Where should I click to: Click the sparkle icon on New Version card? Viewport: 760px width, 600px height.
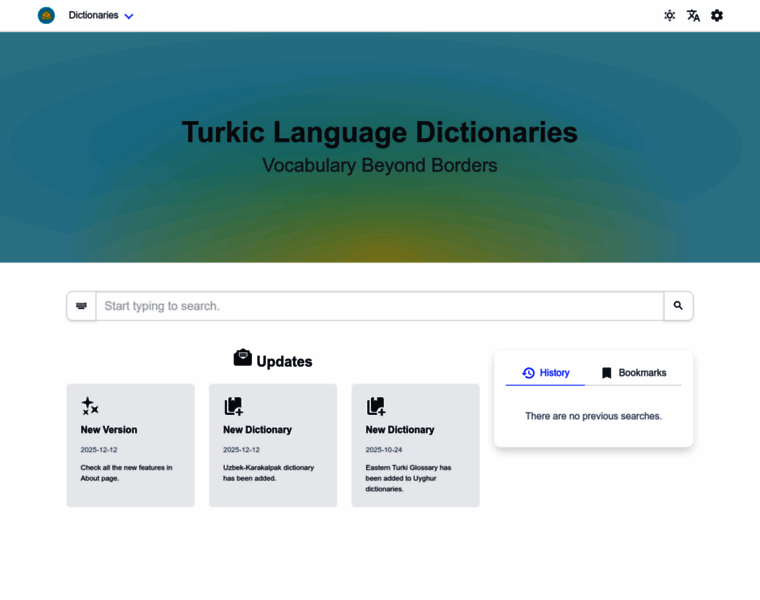point(90,406)
